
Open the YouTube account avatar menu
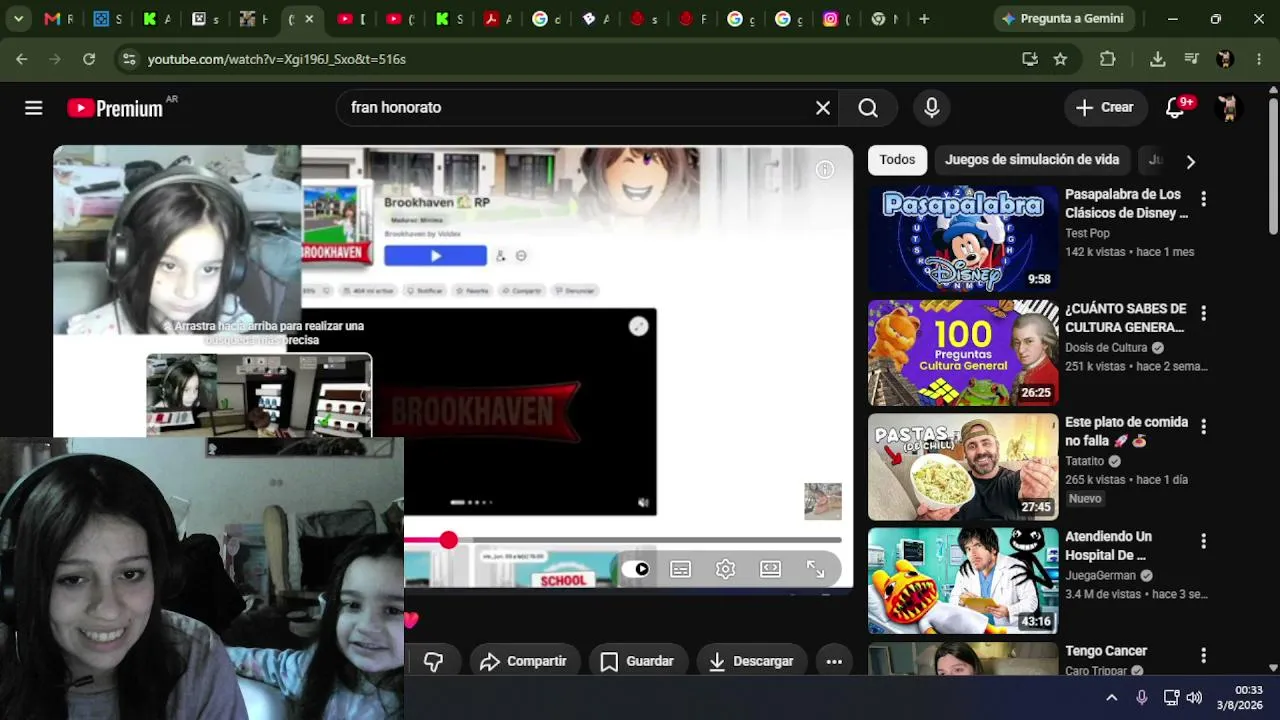tap(1228, 108)
